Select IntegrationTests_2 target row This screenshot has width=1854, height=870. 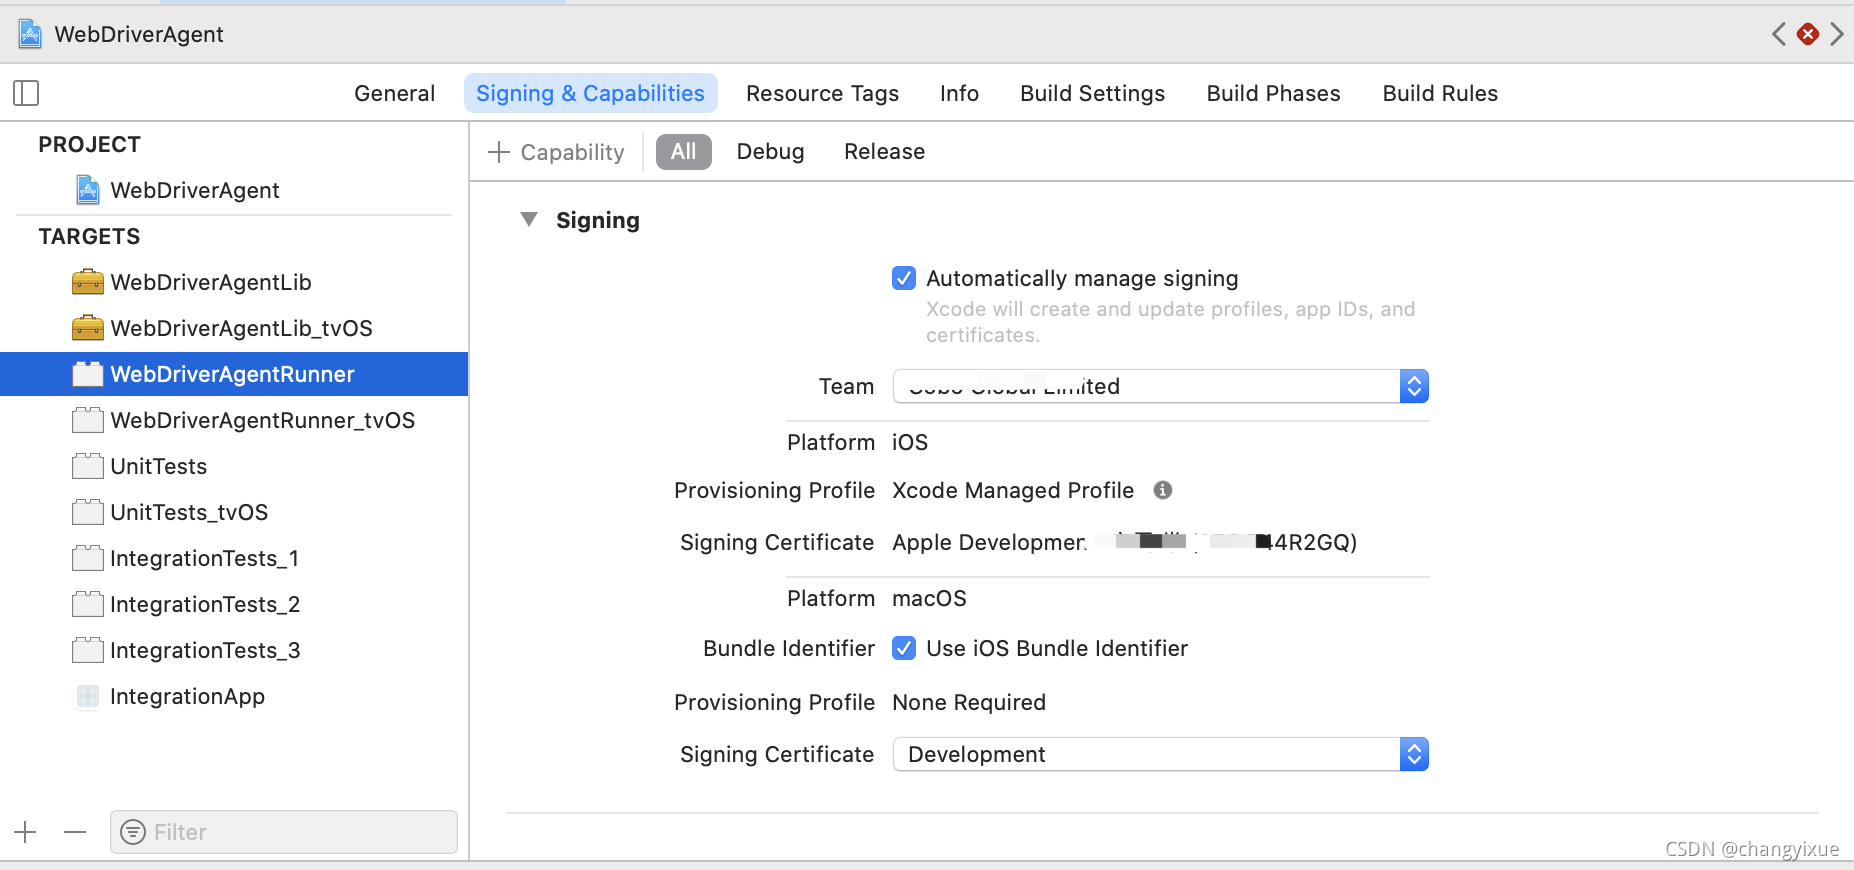pos(234,604)
